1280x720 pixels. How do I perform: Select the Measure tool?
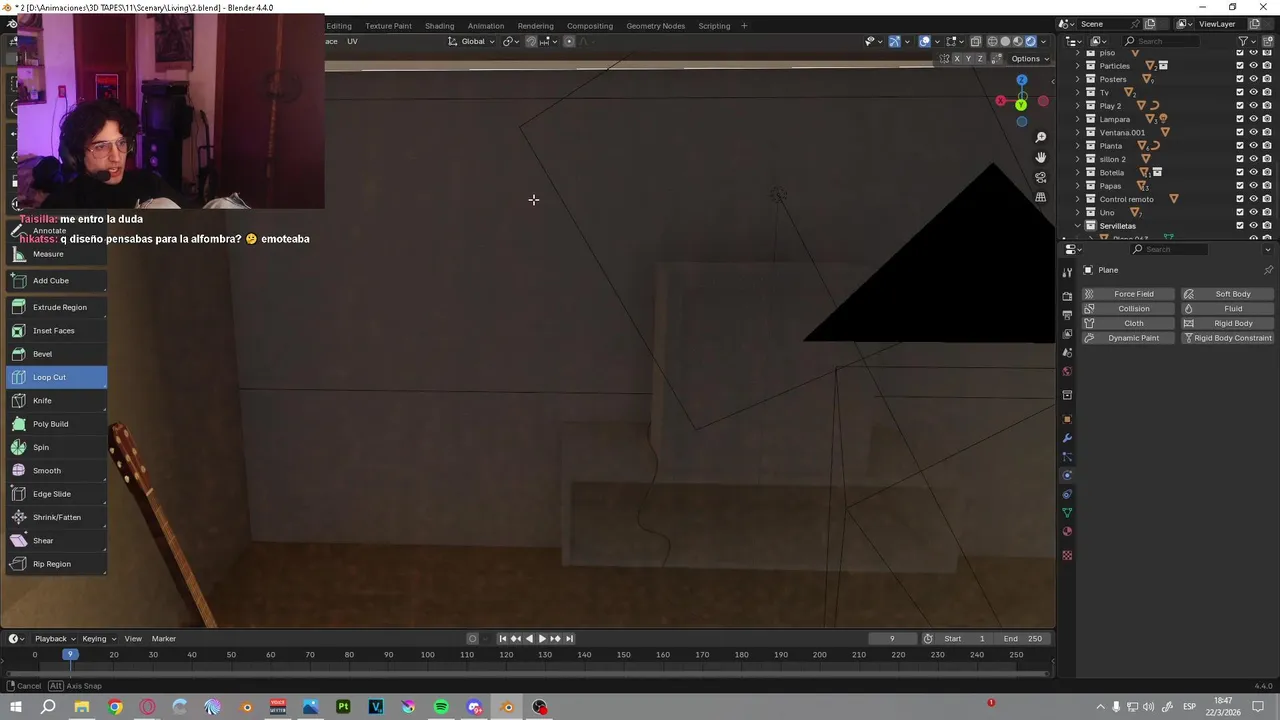click(x=56, y=254)
